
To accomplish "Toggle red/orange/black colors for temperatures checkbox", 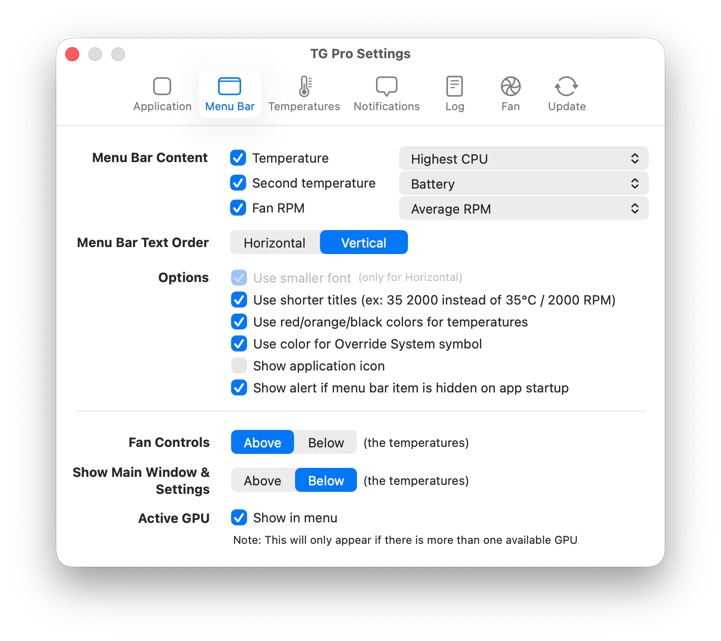I will pos(239,321).
